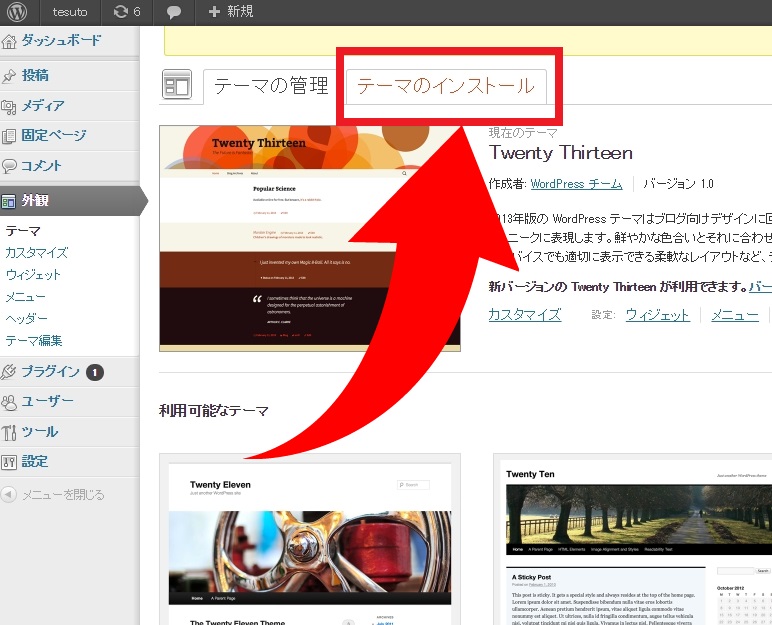Open the 投稿 posts menu
The image size is (772, 625).
point(35,75)
